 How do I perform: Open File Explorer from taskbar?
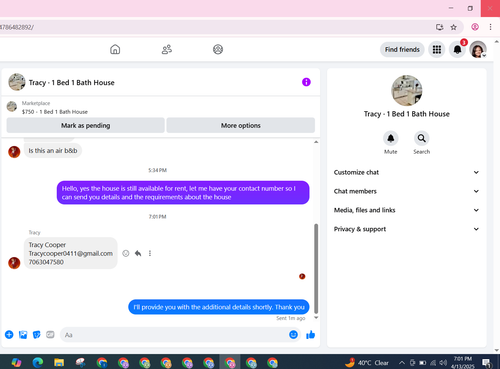pos(59,362)
